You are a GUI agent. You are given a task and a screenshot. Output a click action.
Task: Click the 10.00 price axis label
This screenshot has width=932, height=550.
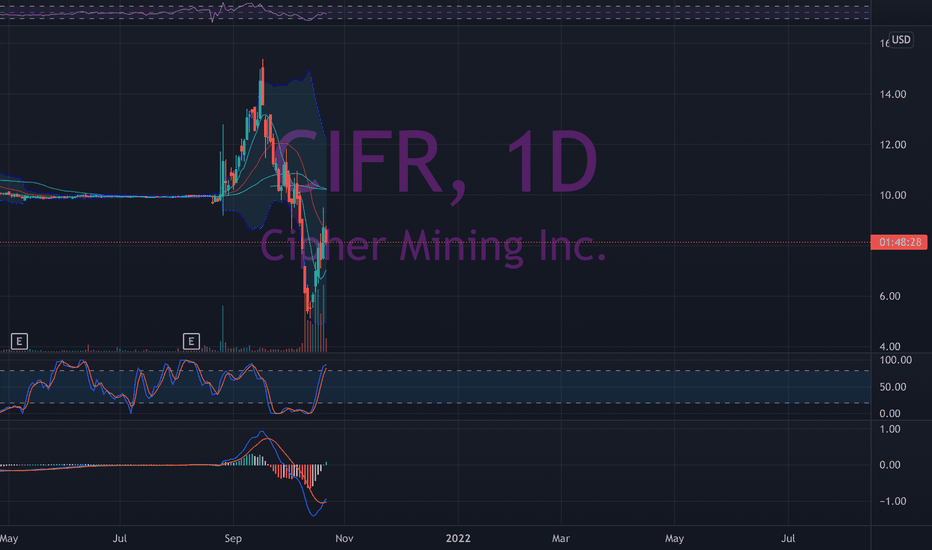tap(893, 195)
